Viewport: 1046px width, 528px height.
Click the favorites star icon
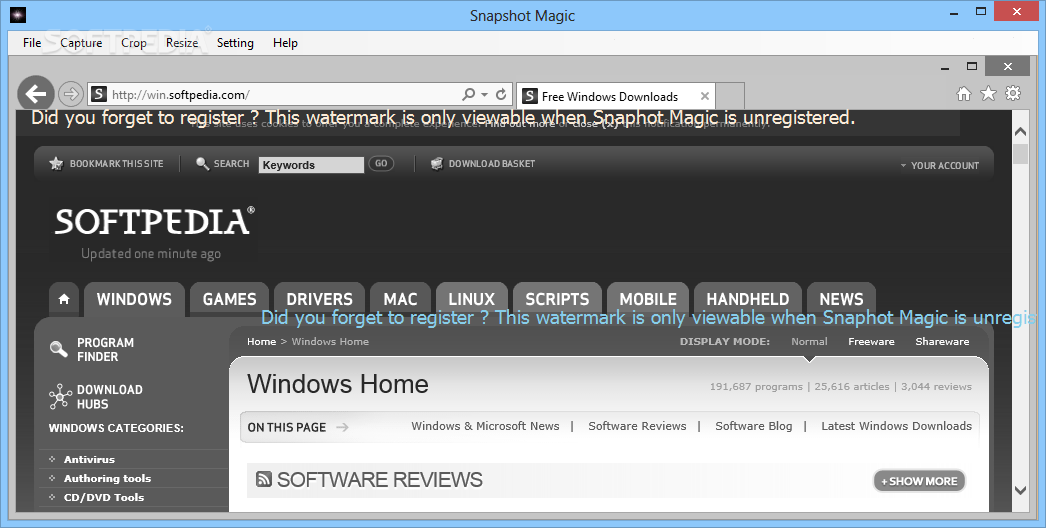(x=988, y=93)
